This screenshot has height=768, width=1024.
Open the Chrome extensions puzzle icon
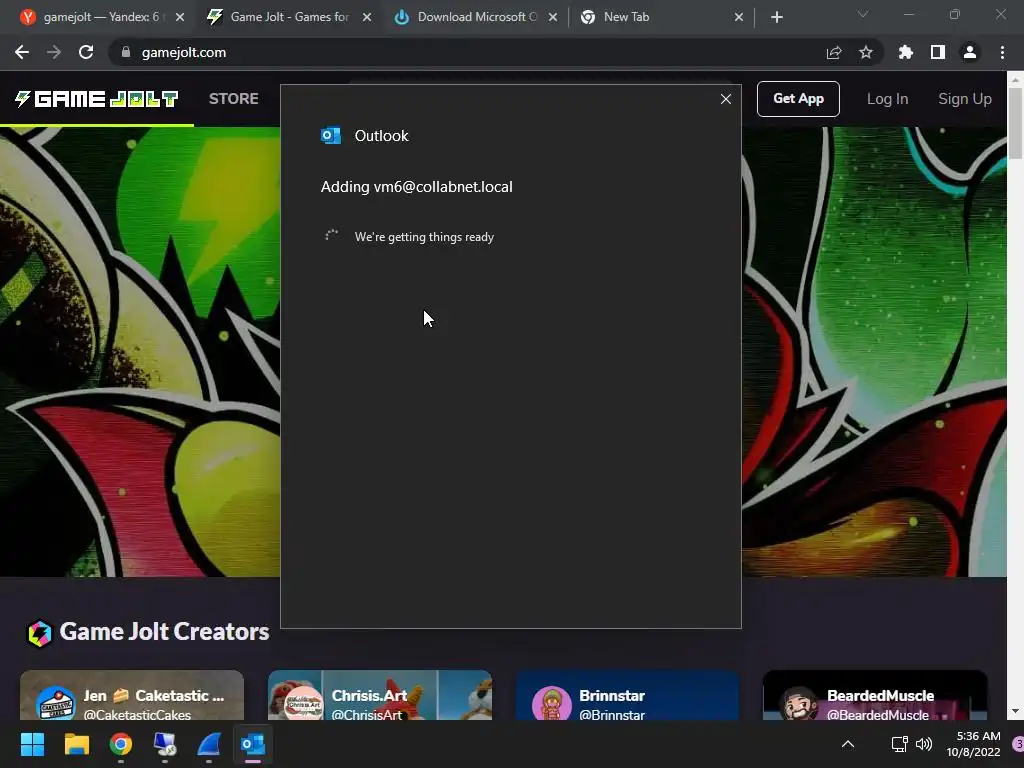coord(906,52)
